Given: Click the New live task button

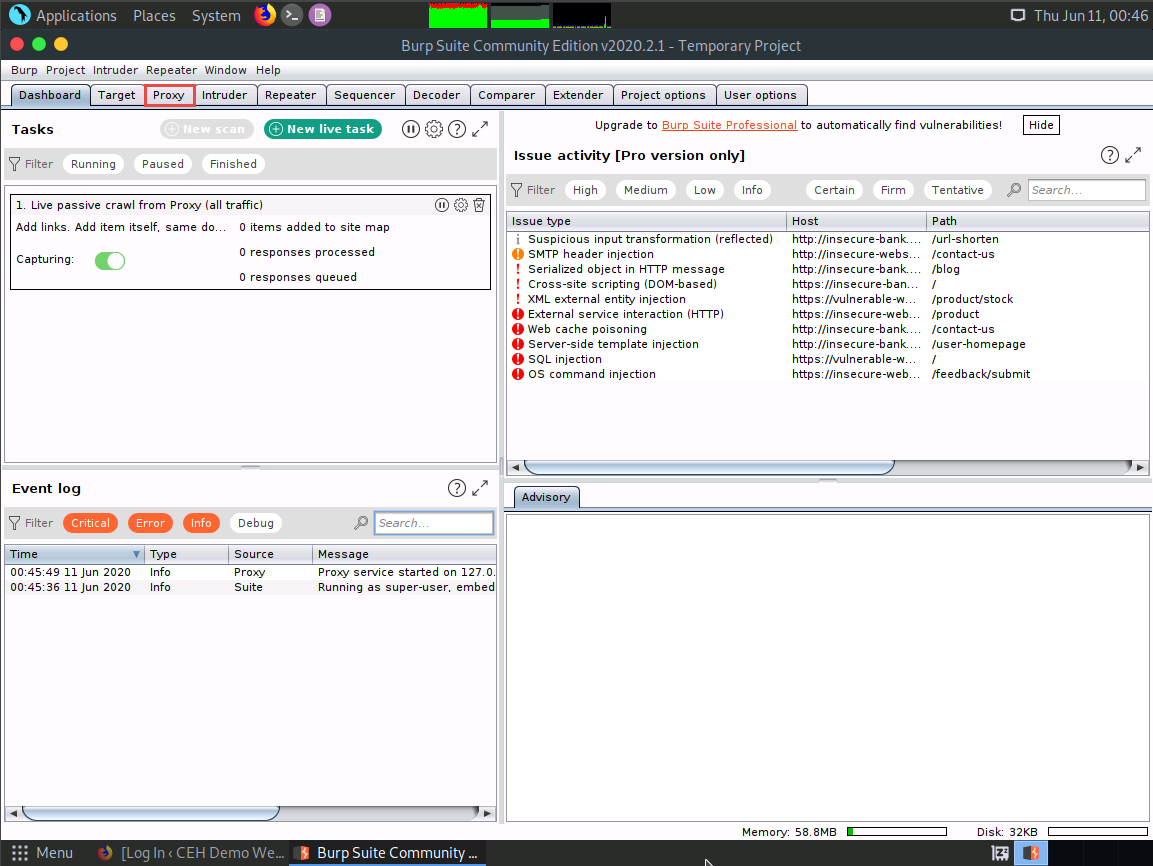Looking at the screenshot, I should point(323,129).
